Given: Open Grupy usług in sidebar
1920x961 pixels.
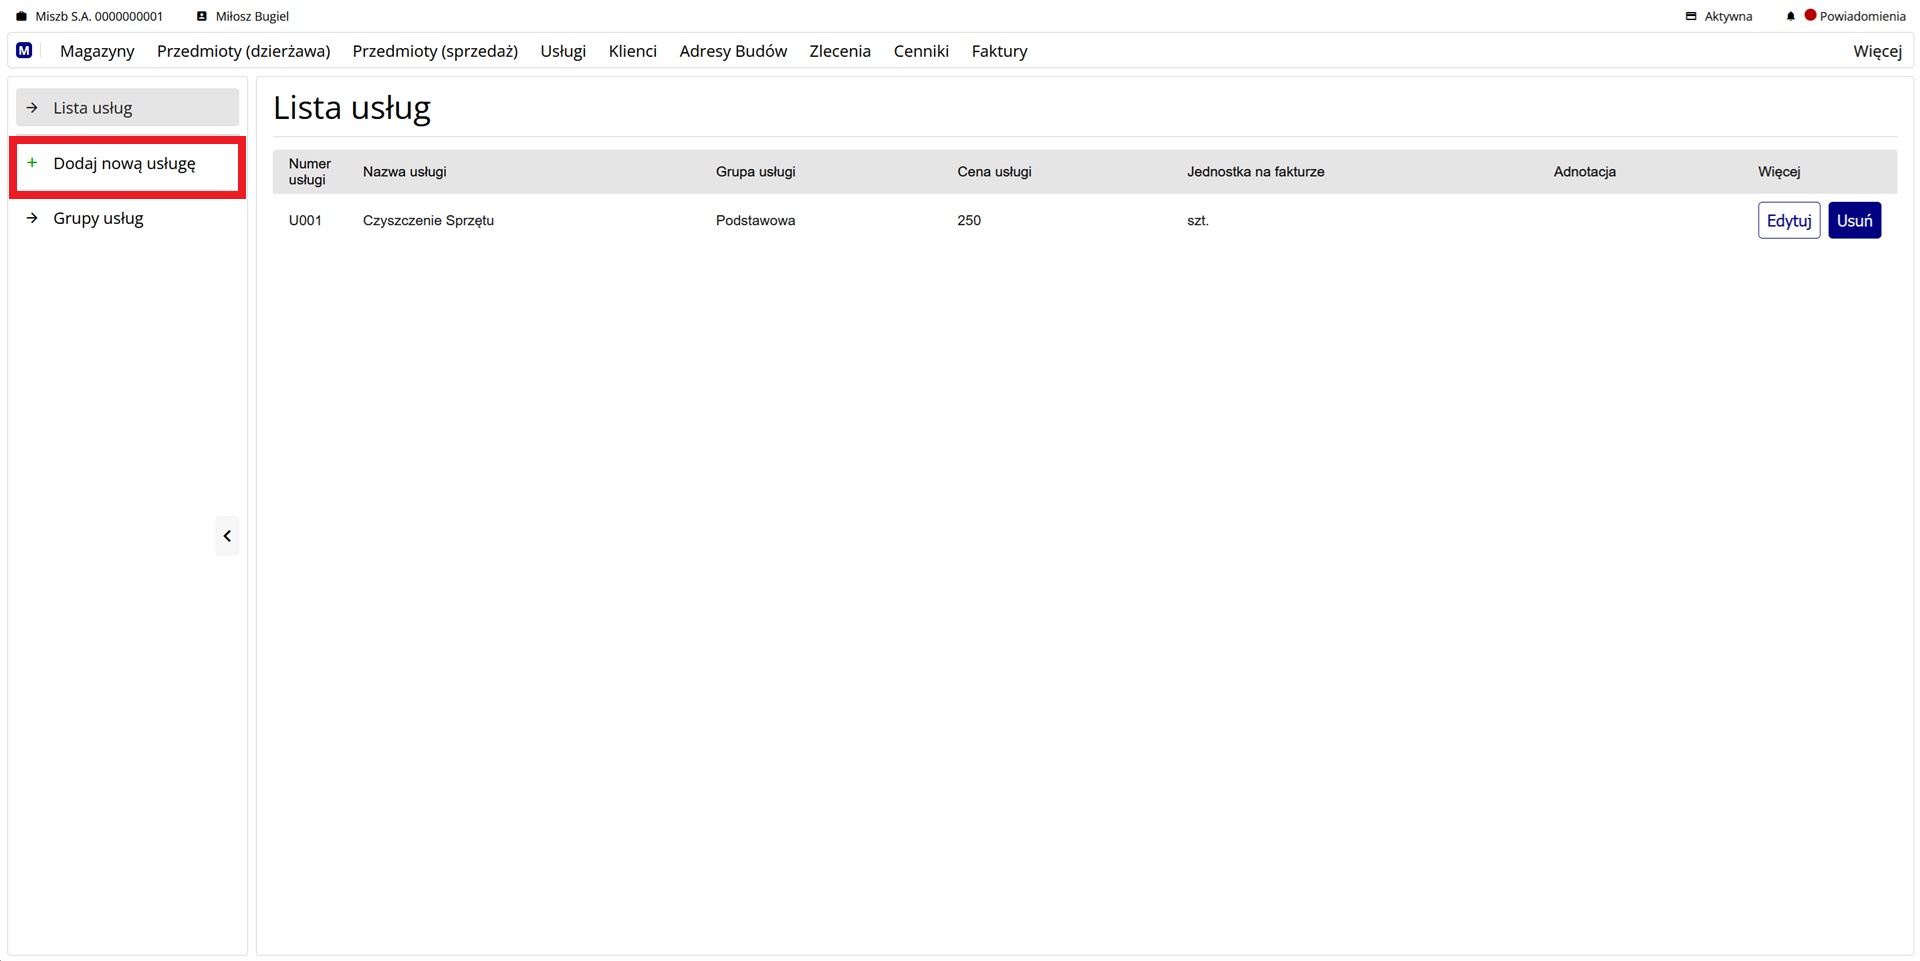Looking at the screenshot, I should [x=98, y=218].
